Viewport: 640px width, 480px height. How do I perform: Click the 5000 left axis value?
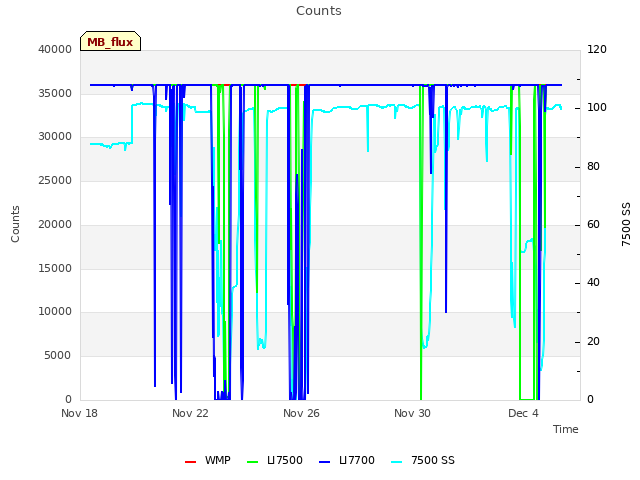(58, 356)
